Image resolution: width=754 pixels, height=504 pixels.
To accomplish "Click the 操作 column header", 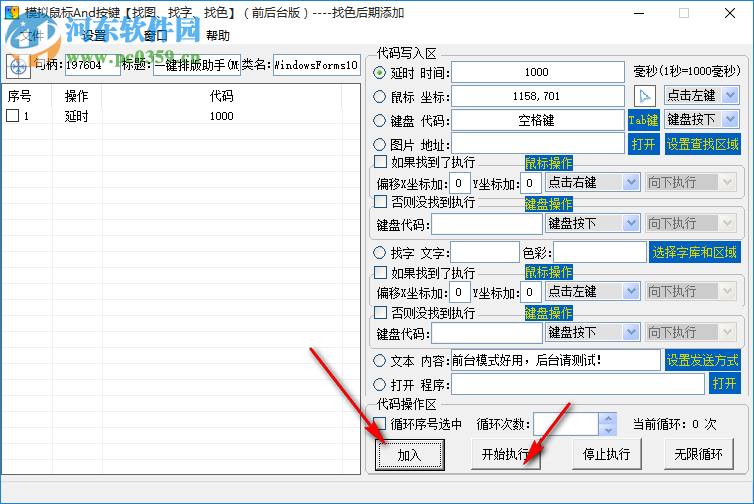I will coord(76,96).
